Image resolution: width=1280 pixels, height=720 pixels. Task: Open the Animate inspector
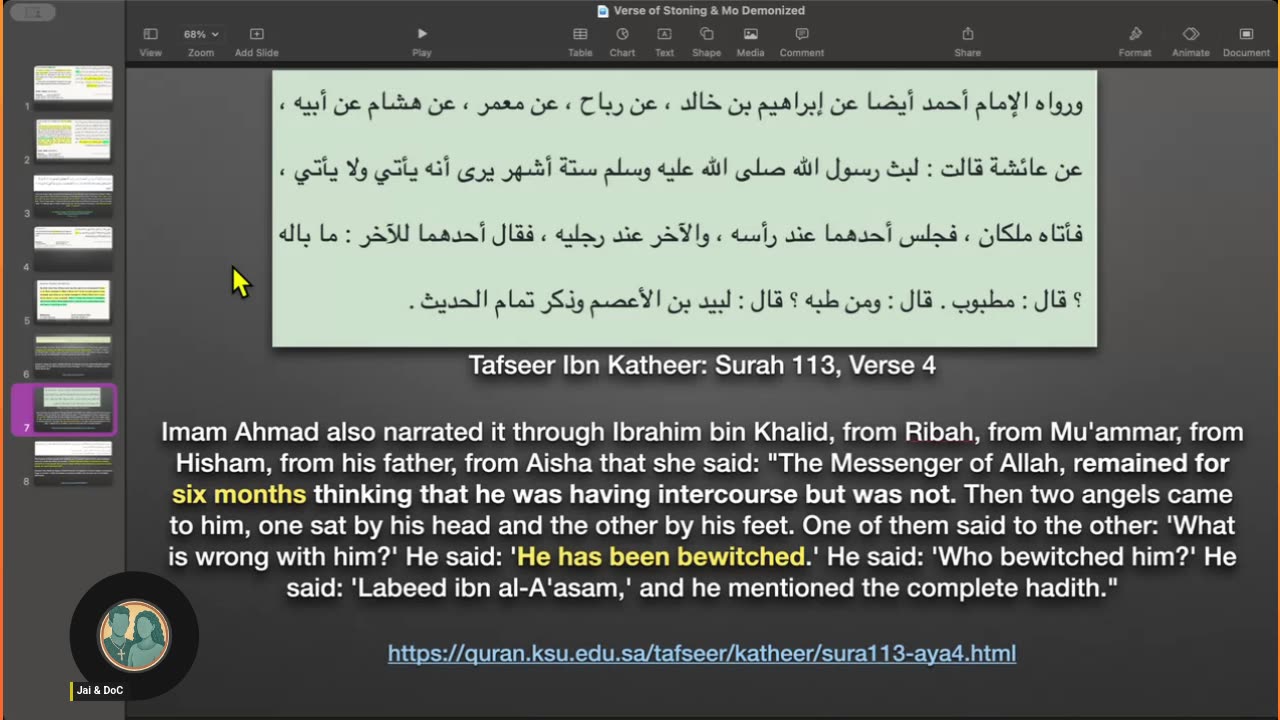pos(1190,41)
